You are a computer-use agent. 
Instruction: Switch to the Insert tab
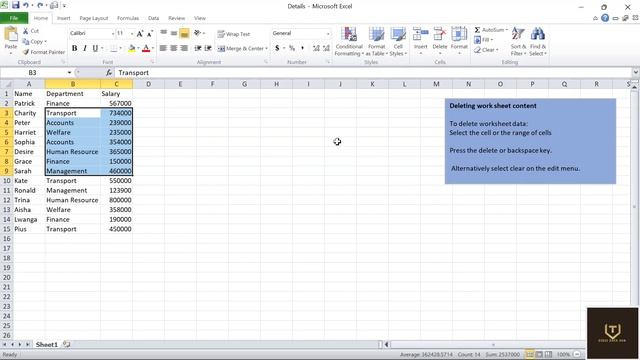[63, 18]
